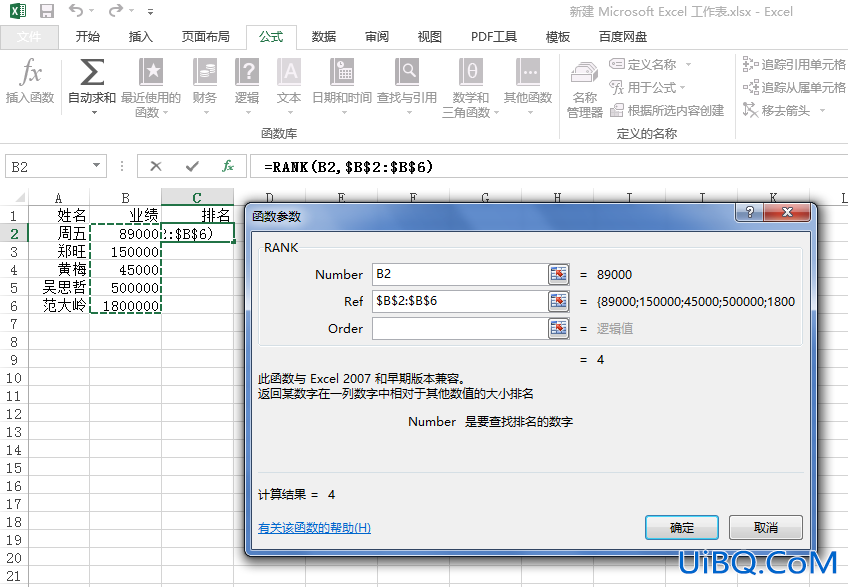Open Recently Used functions star icon
Viewport: 848px width, 587px height.
(151, 72)
